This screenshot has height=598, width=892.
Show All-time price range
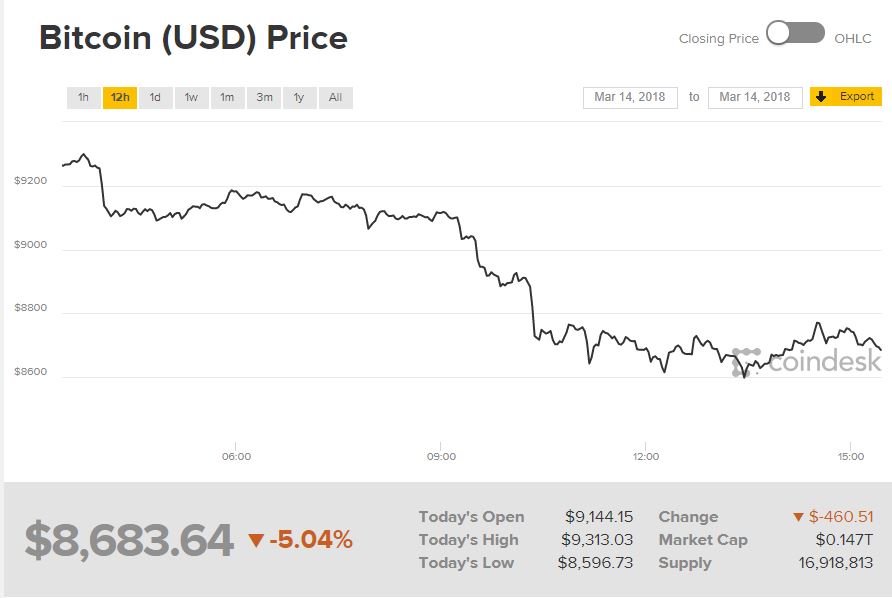point(335,98)
